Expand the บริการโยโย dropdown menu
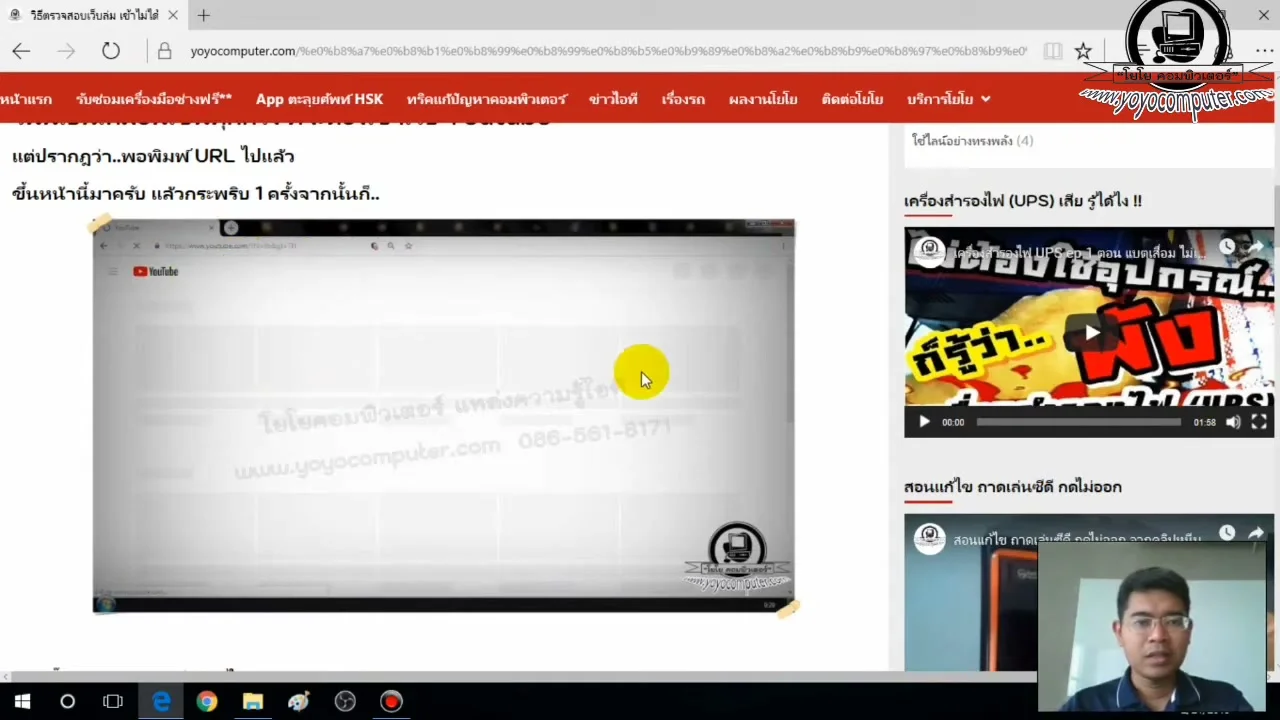This screenshot has height=720, width=1280. (x=948, y=99)
